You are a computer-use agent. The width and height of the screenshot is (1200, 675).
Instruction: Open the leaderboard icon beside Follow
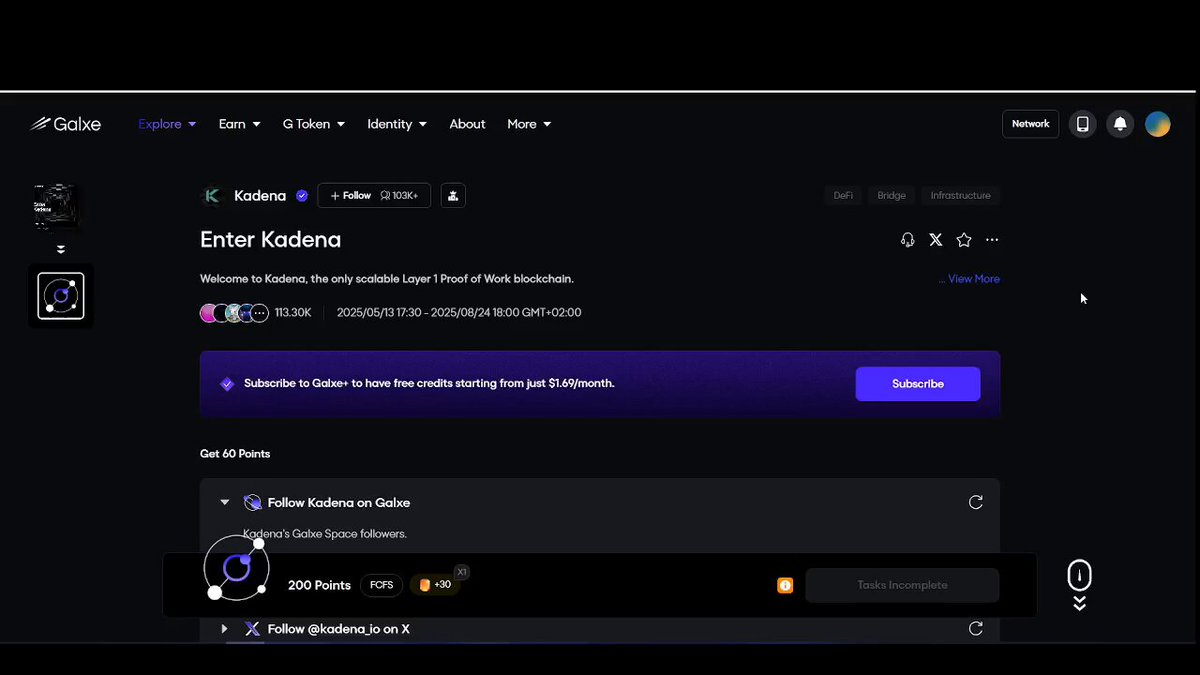pos(453,196)
